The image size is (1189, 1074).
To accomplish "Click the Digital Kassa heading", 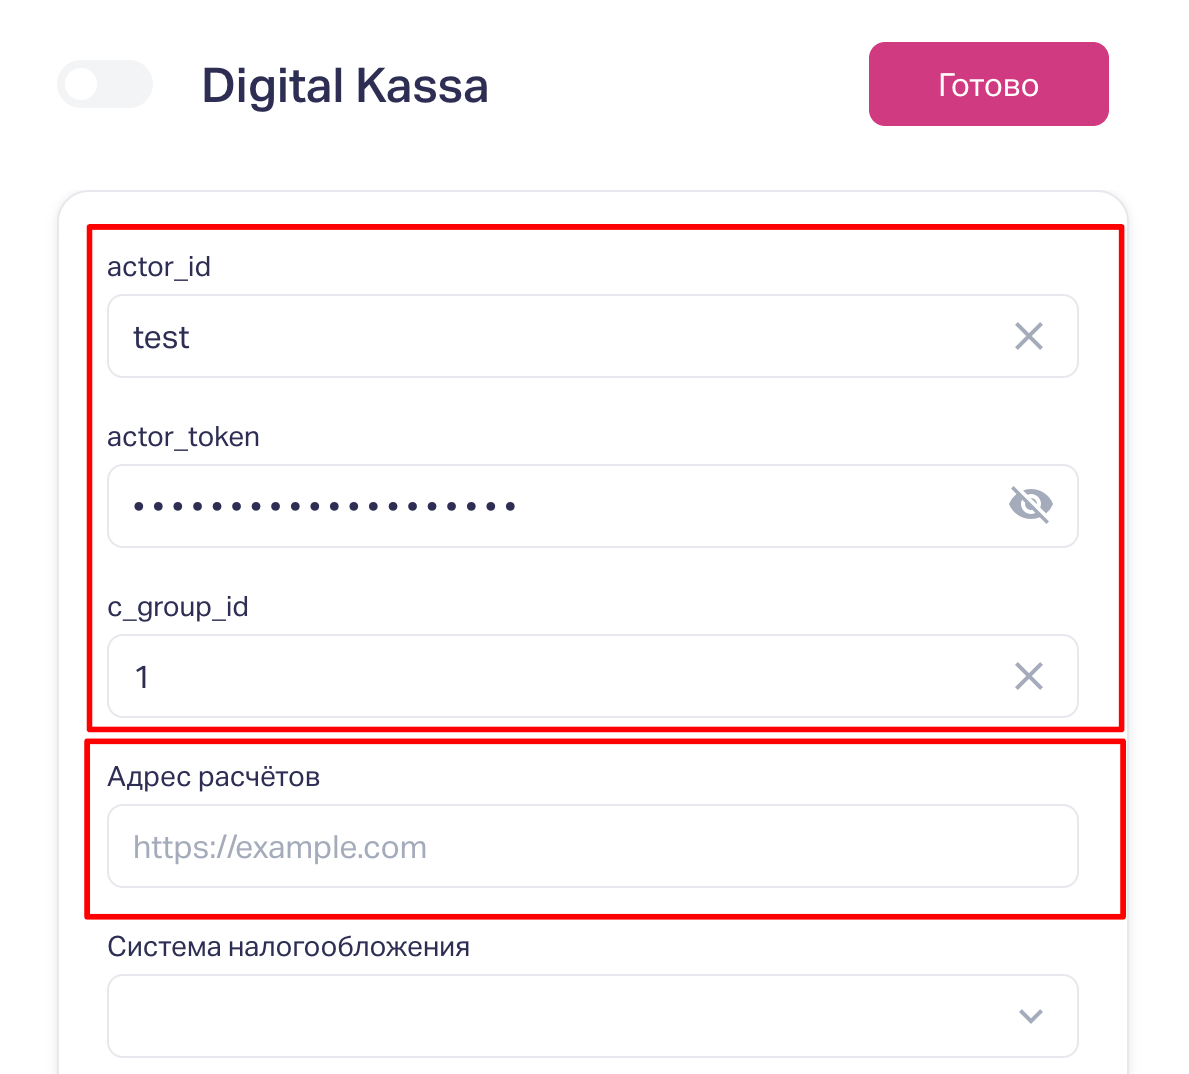I will 345,86.
